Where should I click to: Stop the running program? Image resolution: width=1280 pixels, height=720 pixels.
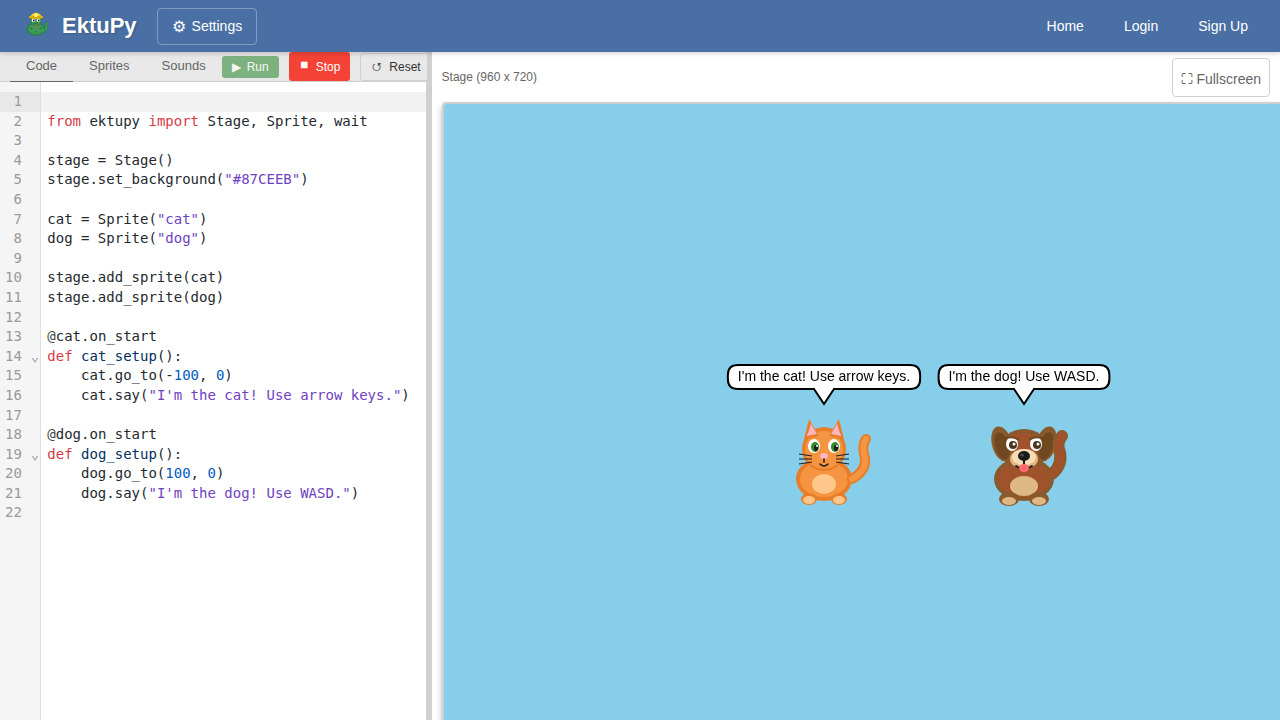[x=319, y=67]
